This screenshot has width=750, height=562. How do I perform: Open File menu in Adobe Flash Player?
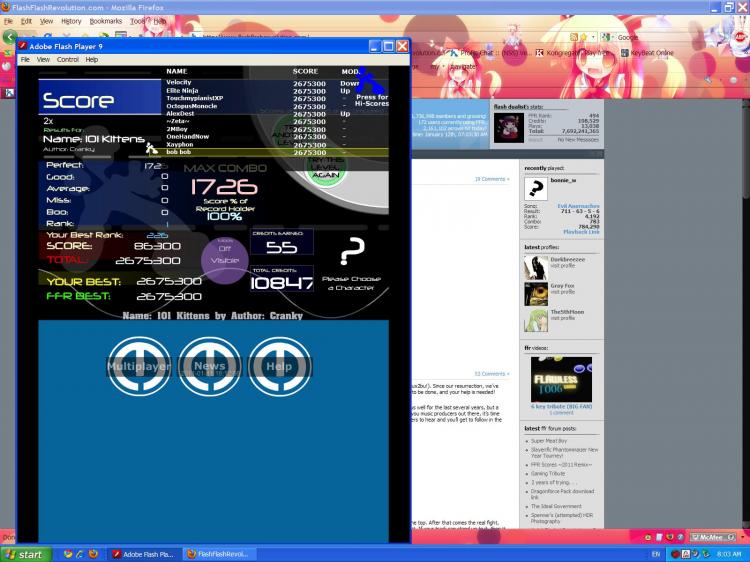coord(25,60)
